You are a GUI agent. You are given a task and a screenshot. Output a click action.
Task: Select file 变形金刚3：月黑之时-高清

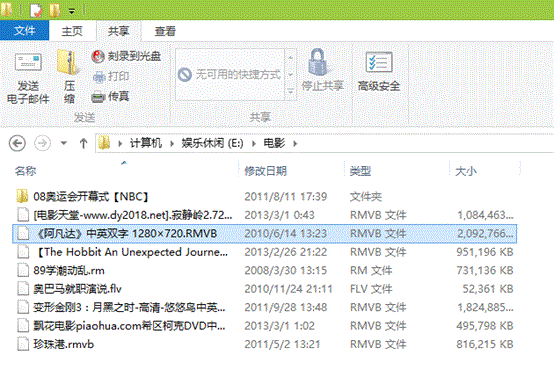(129, 307)
